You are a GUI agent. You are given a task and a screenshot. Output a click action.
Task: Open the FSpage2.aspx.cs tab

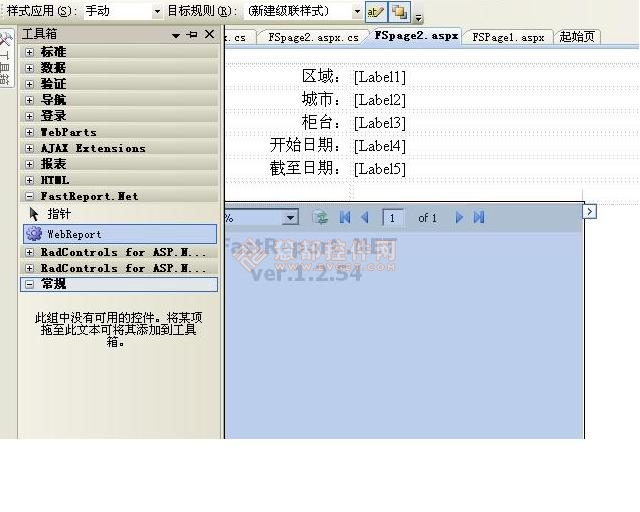(x=313, y=37)
